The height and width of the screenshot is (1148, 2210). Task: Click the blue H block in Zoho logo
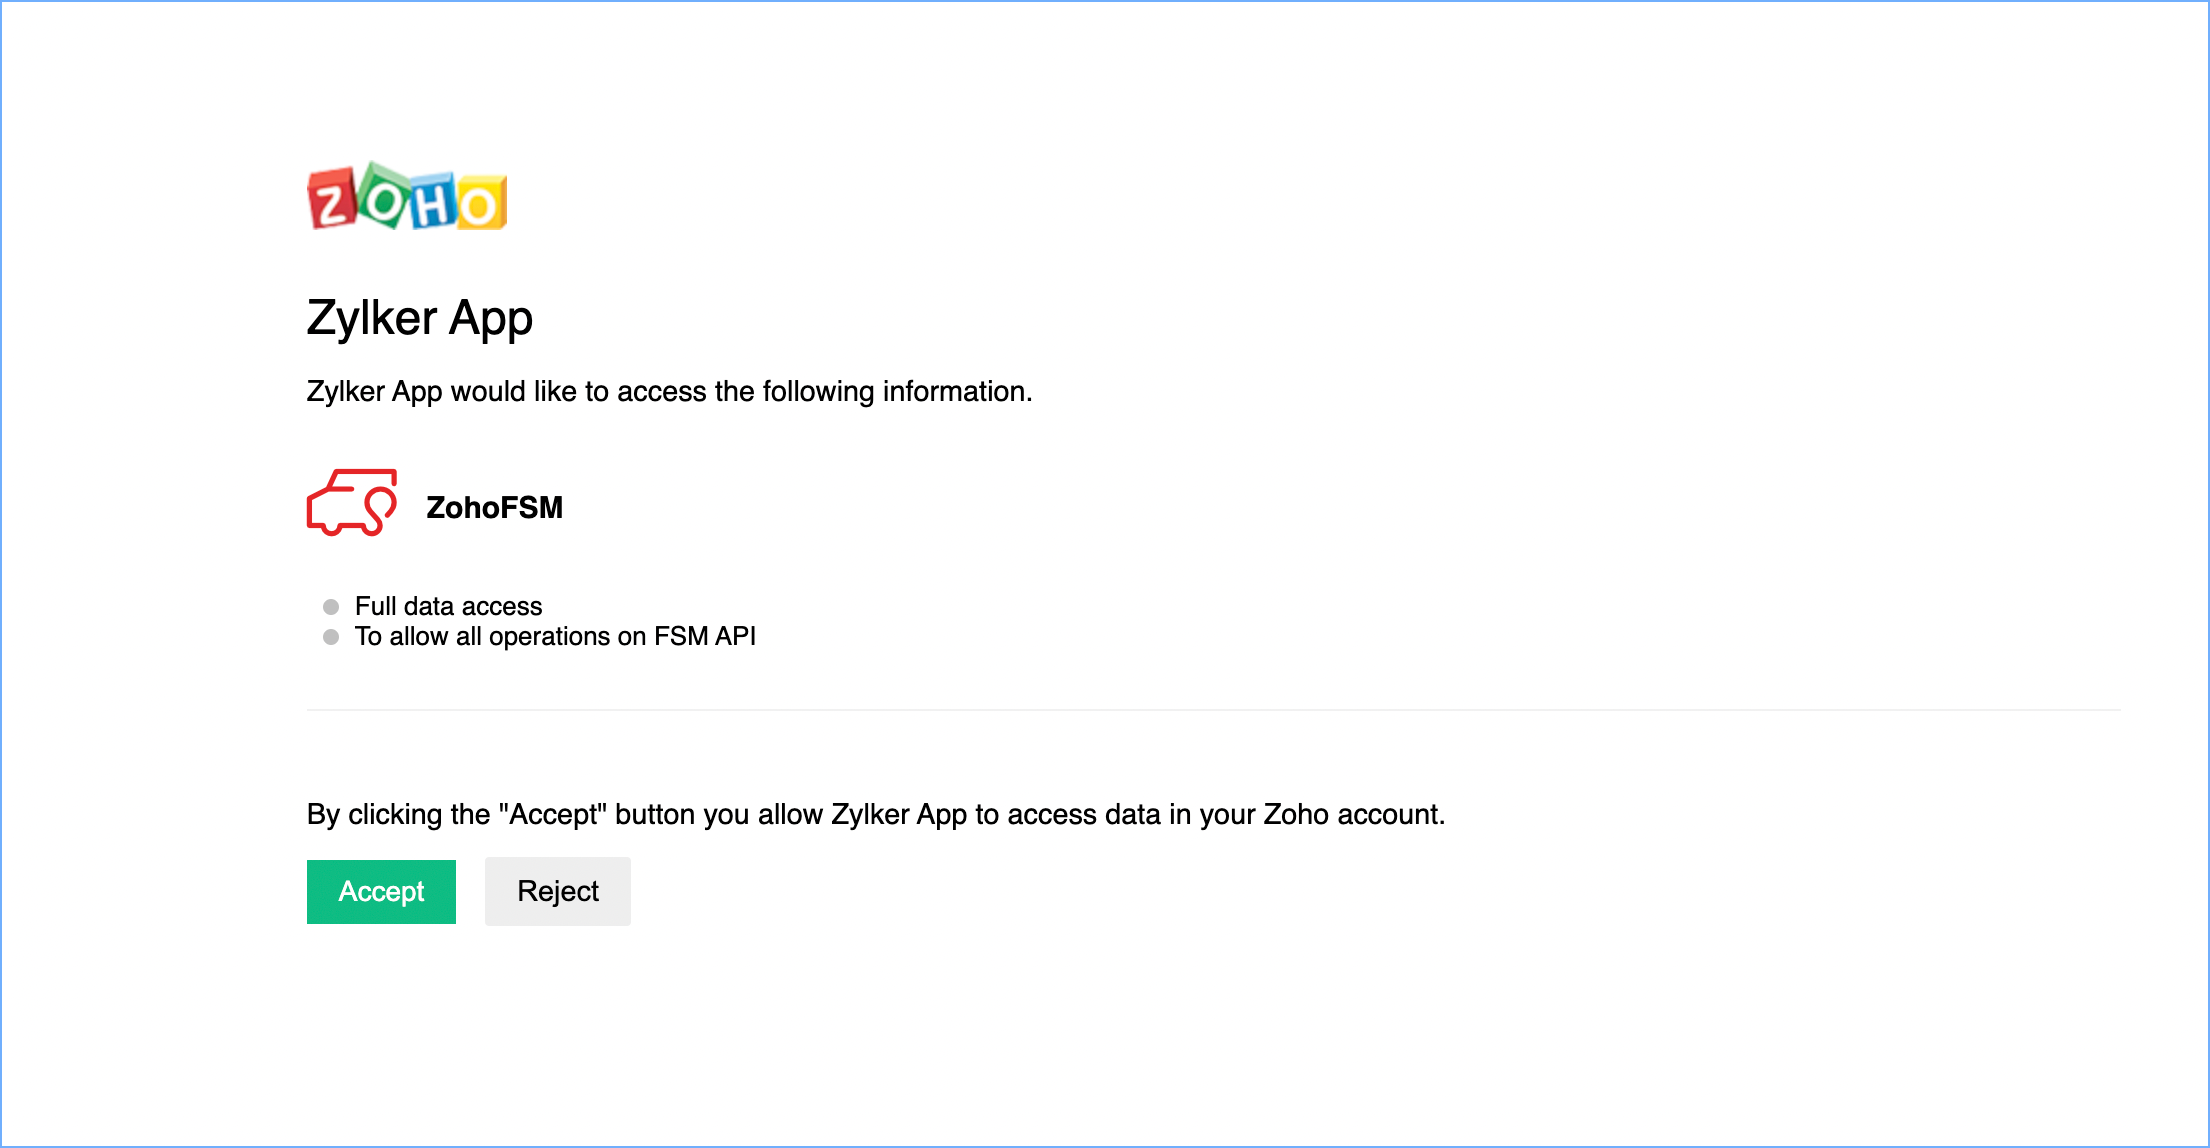(433, 205)
